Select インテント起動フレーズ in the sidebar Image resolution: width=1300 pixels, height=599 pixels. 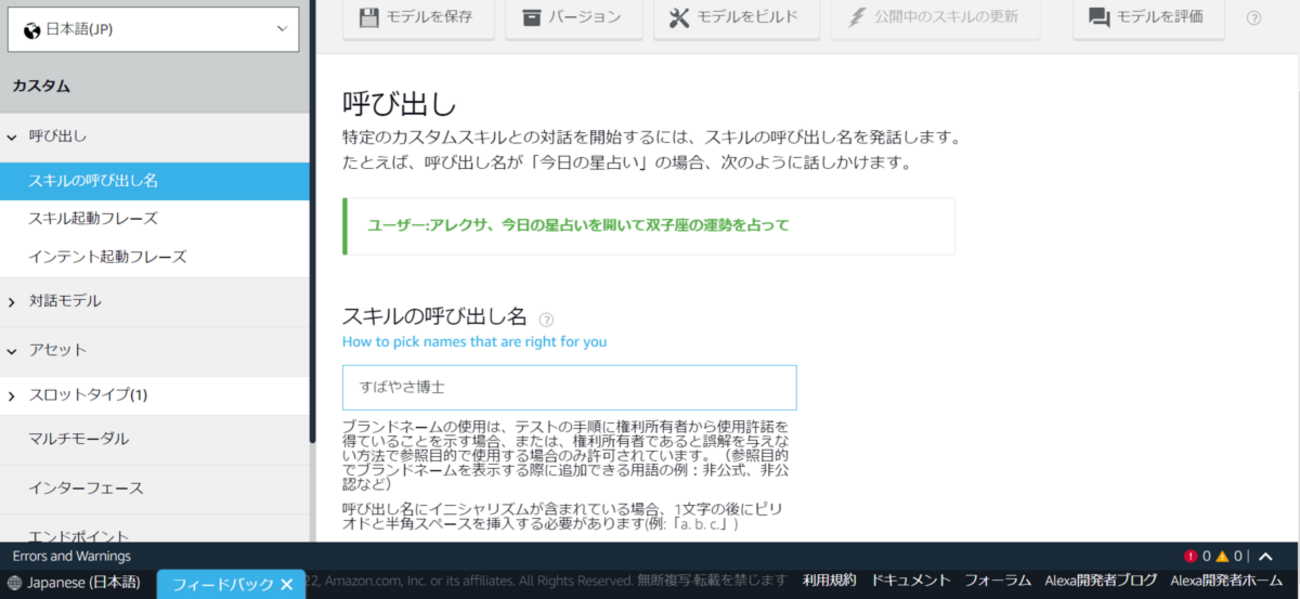(107, 257)
